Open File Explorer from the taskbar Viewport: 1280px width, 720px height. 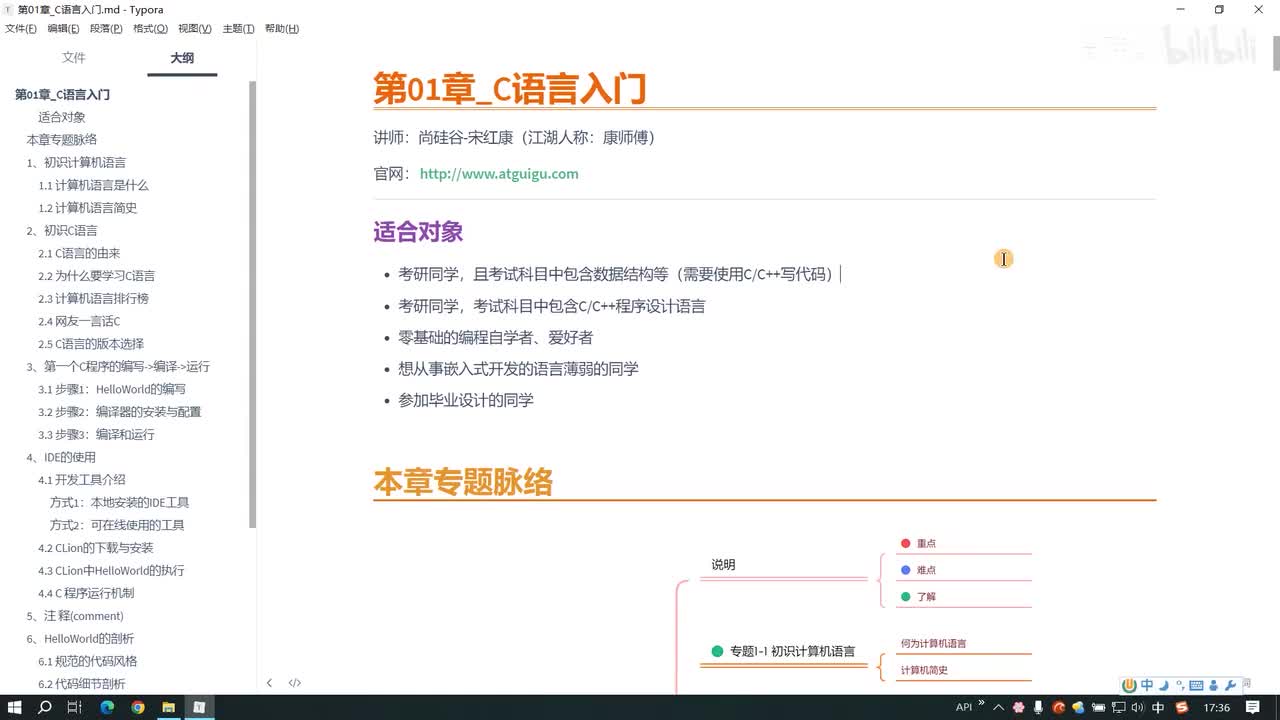pos(169,707)
